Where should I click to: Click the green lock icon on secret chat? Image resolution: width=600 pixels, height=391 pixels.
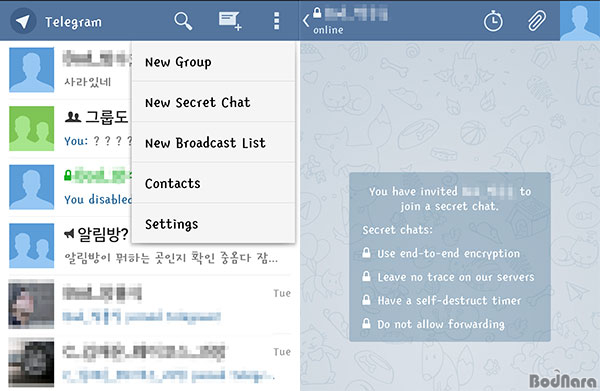point(68,175)
